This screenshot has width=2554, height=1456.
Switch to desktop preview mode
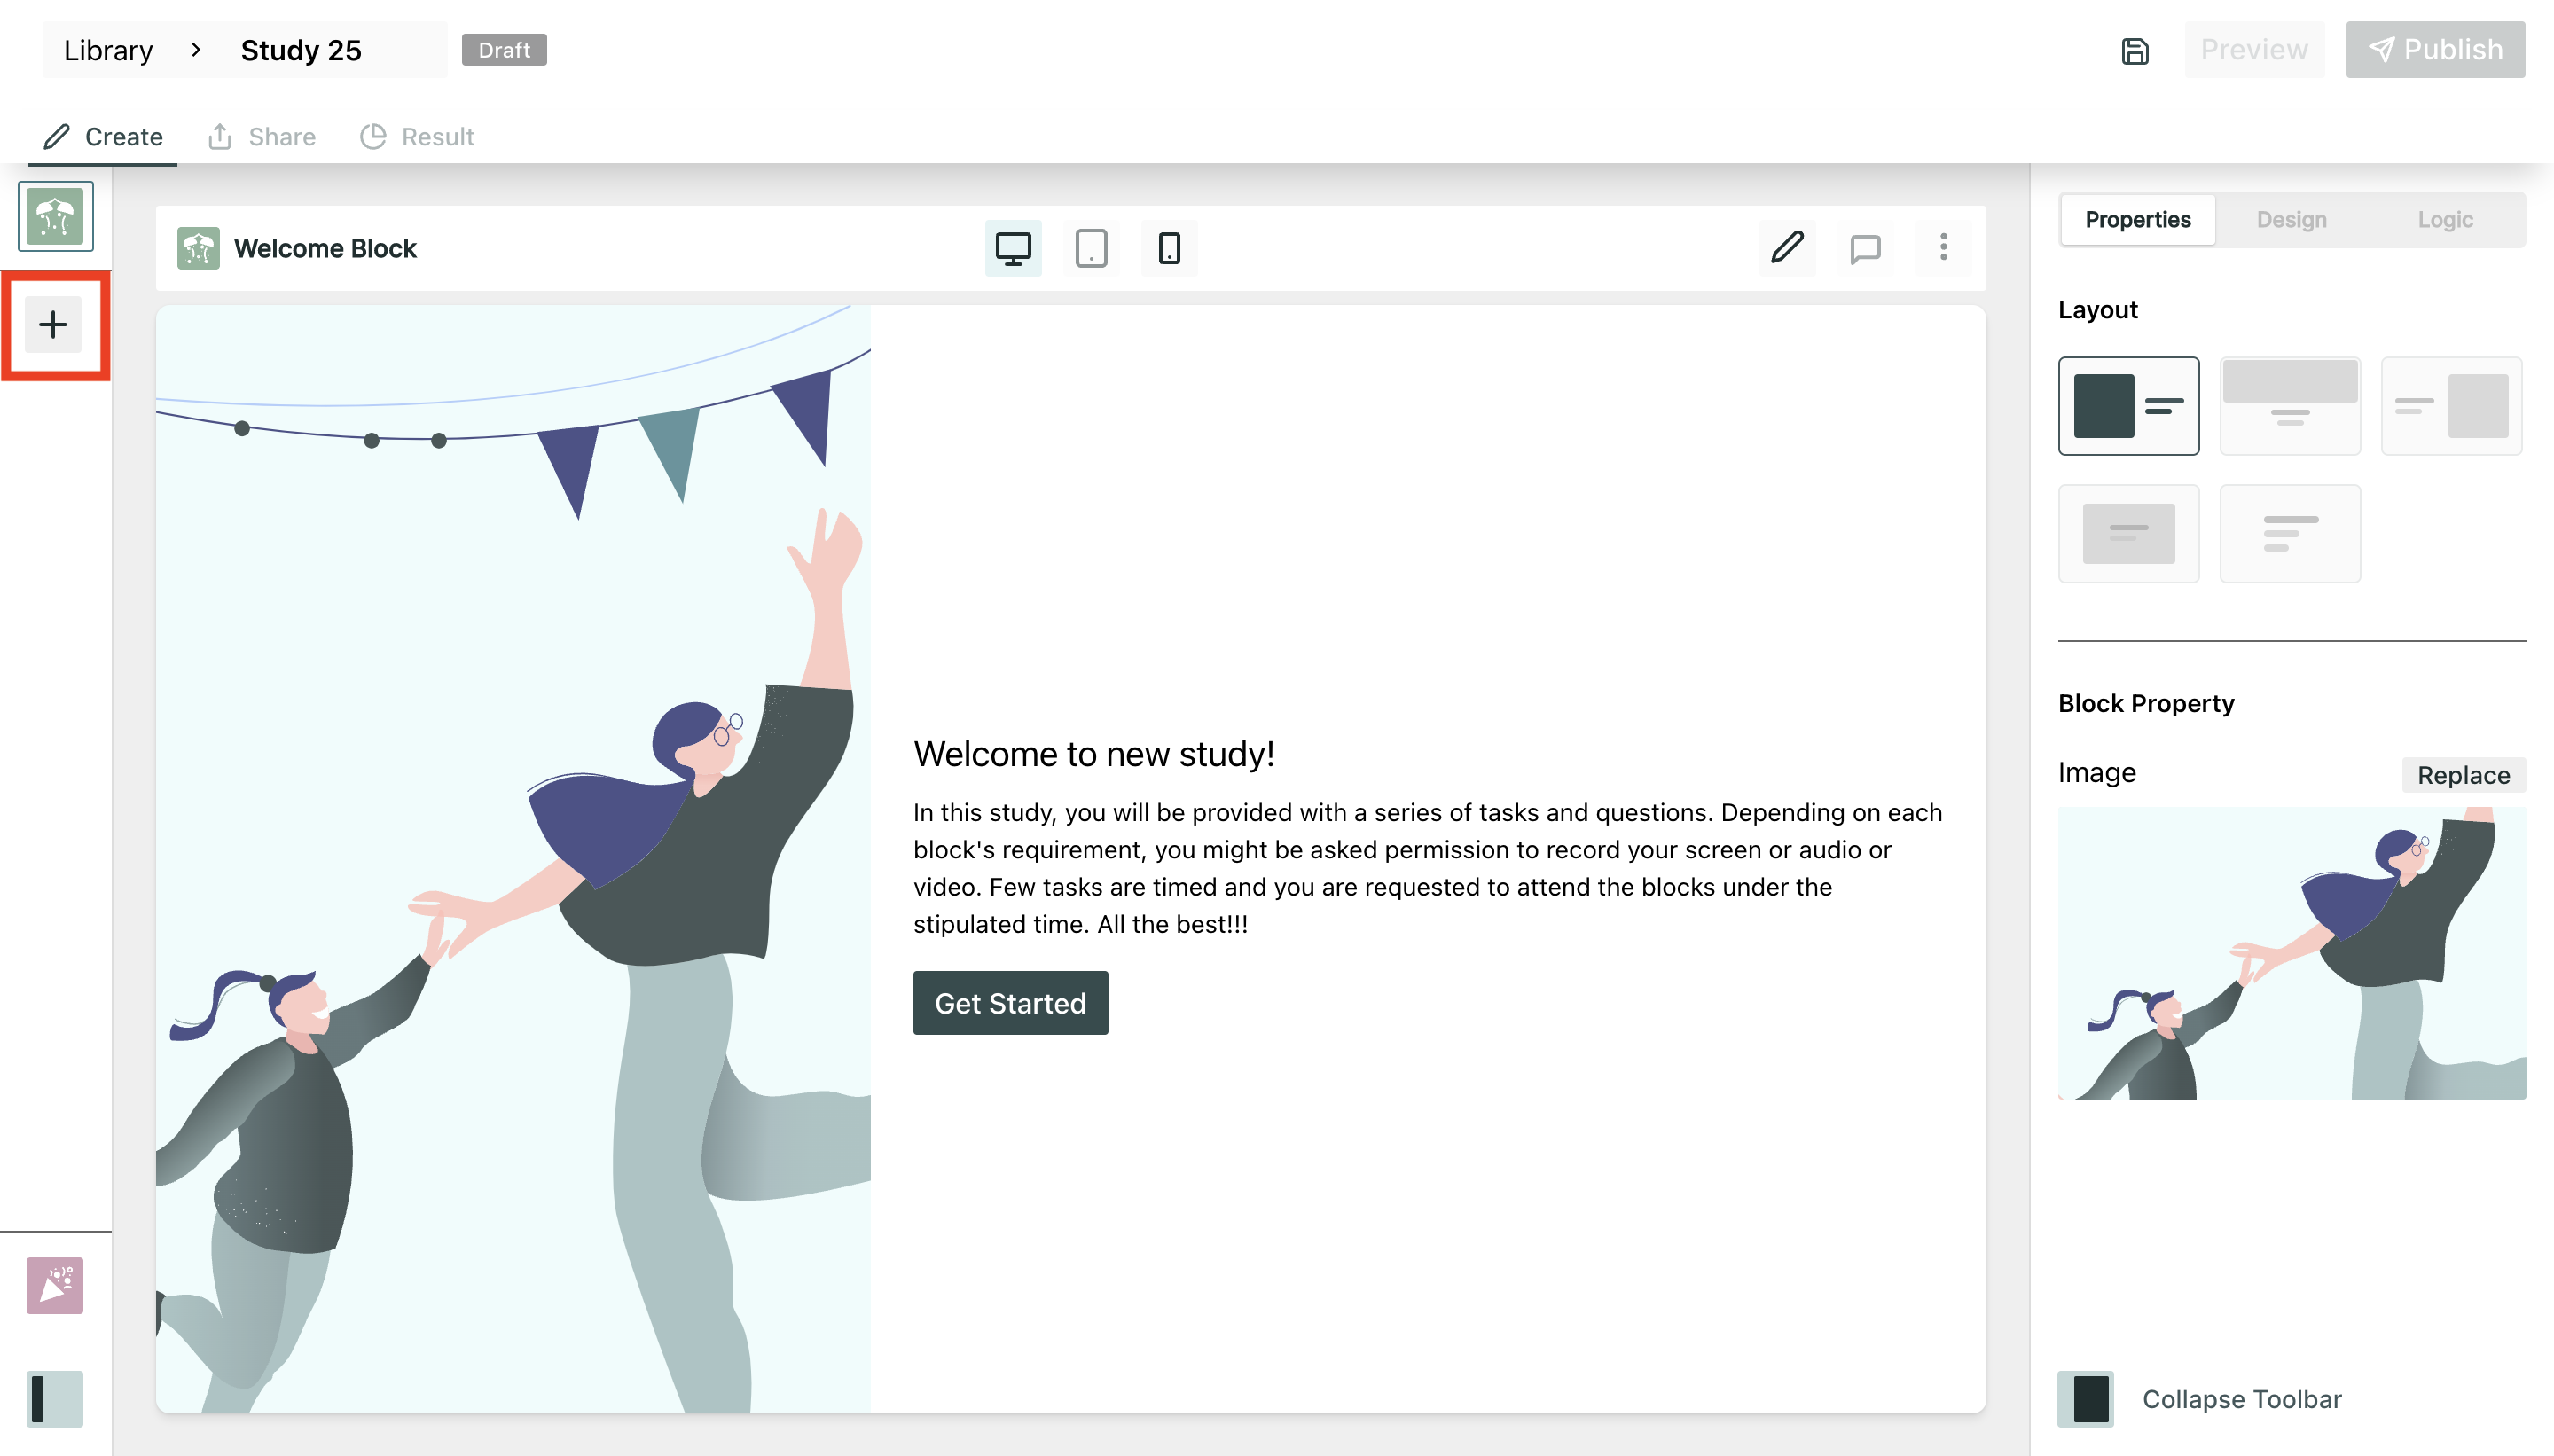tap(1013, 248)
